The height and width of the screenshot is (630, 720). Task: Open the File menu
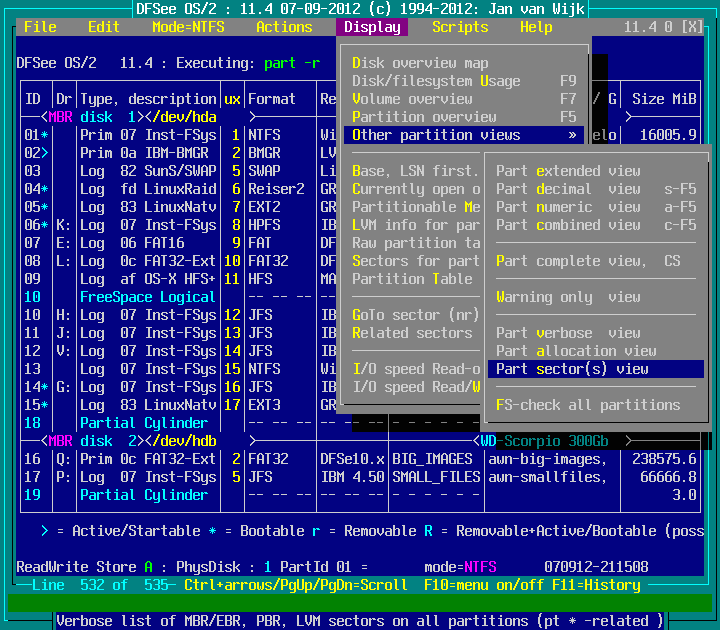[40, 27]
